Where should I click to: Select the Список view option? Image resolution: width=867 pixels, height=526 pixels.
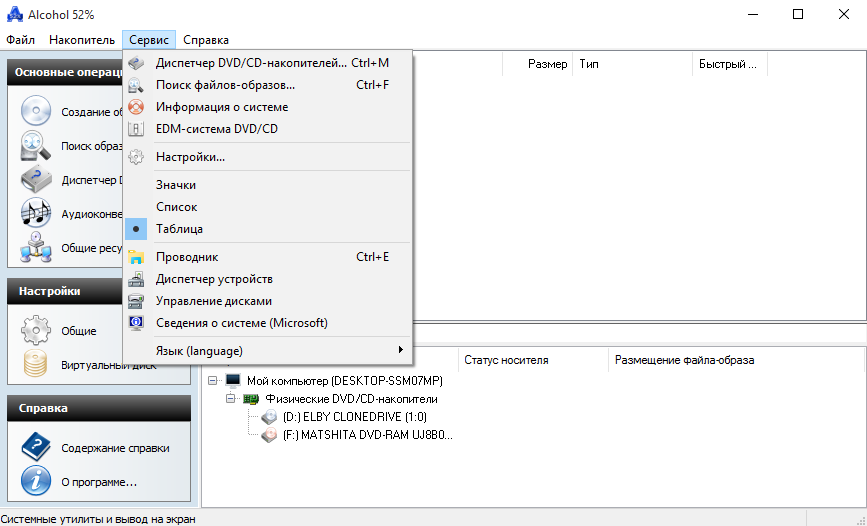[x=176, y=207]
